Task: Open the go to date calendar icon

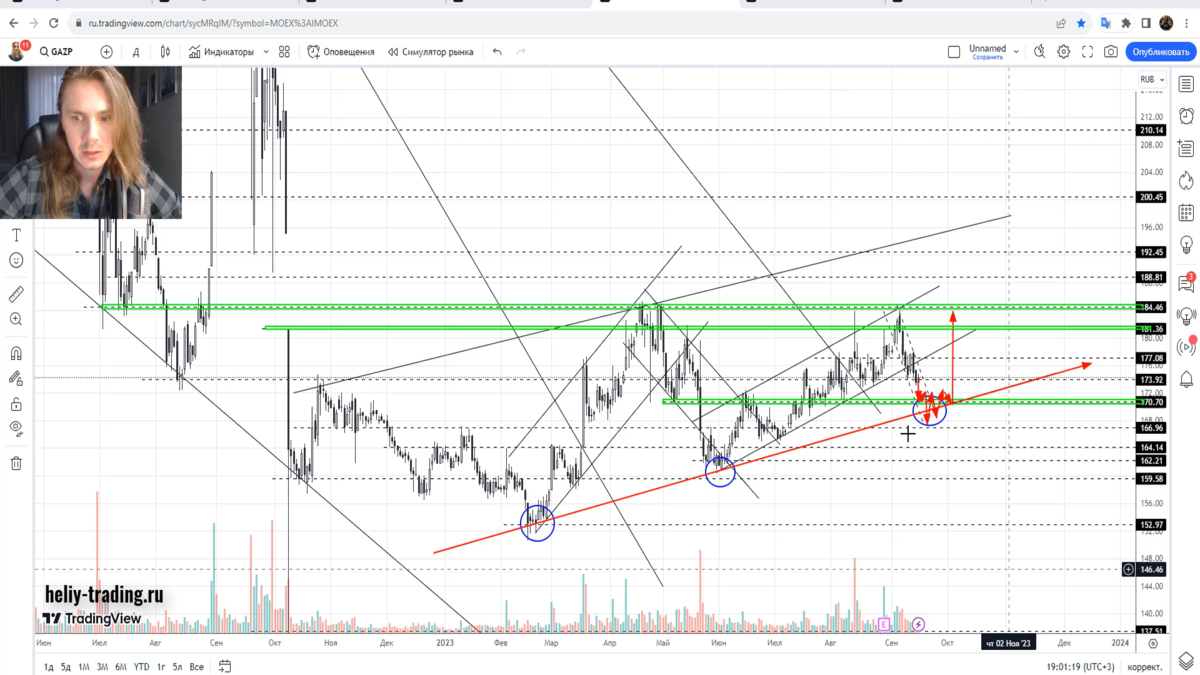Action: (225, 667)
